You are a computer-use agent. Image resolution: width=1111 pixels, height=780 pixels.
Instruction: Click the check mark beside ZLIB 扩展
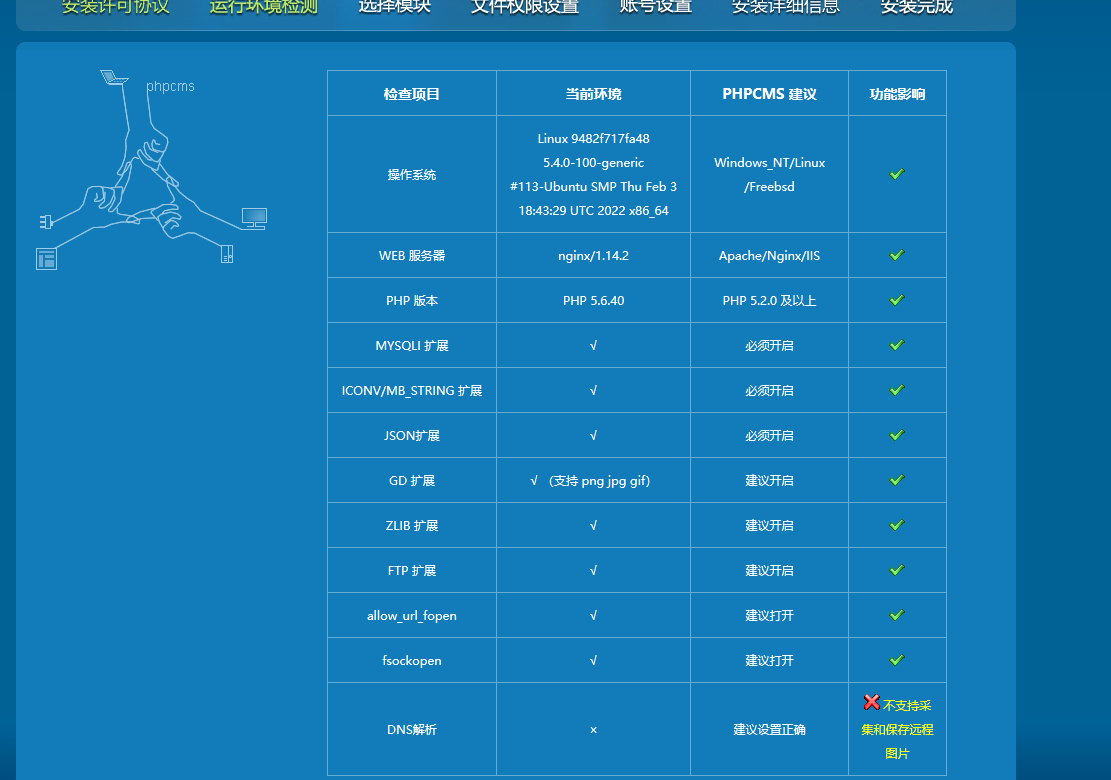point(897,524)
